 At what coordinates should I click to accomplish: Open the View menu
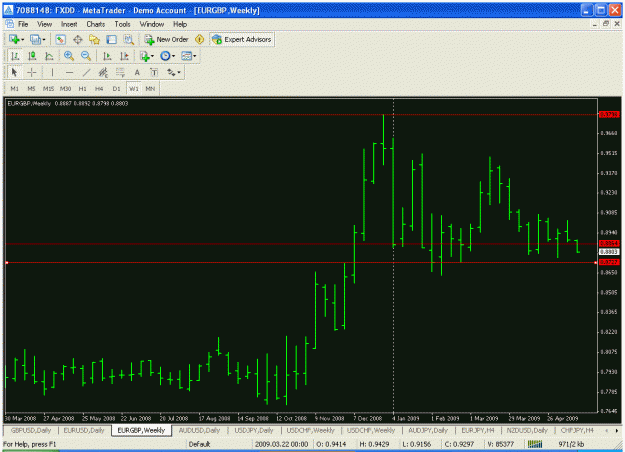[45, 24]
